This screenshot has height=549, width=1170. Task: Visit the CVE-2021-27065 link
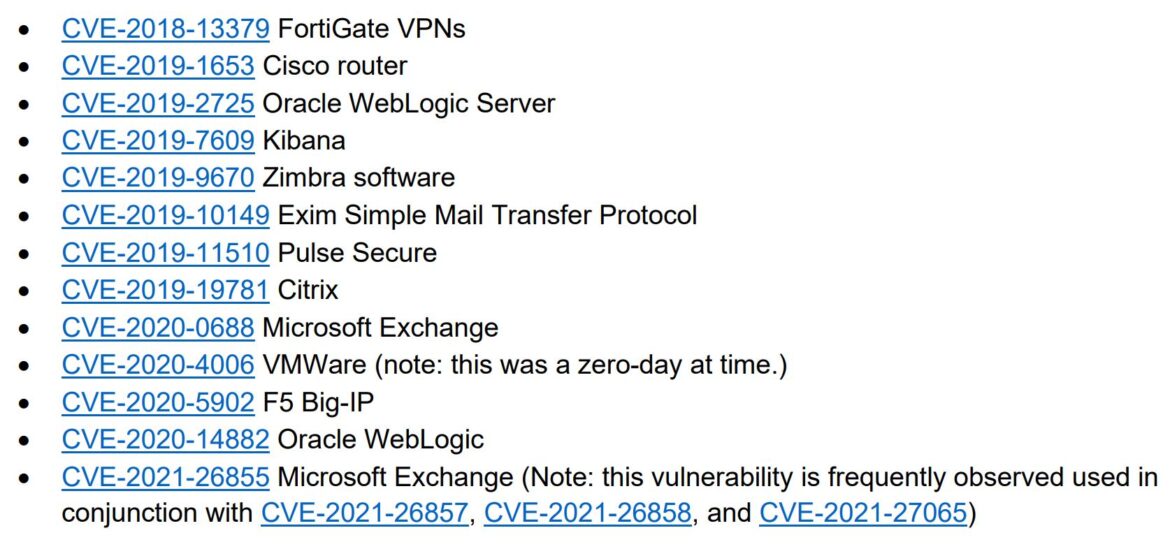[x=863, y=514]
